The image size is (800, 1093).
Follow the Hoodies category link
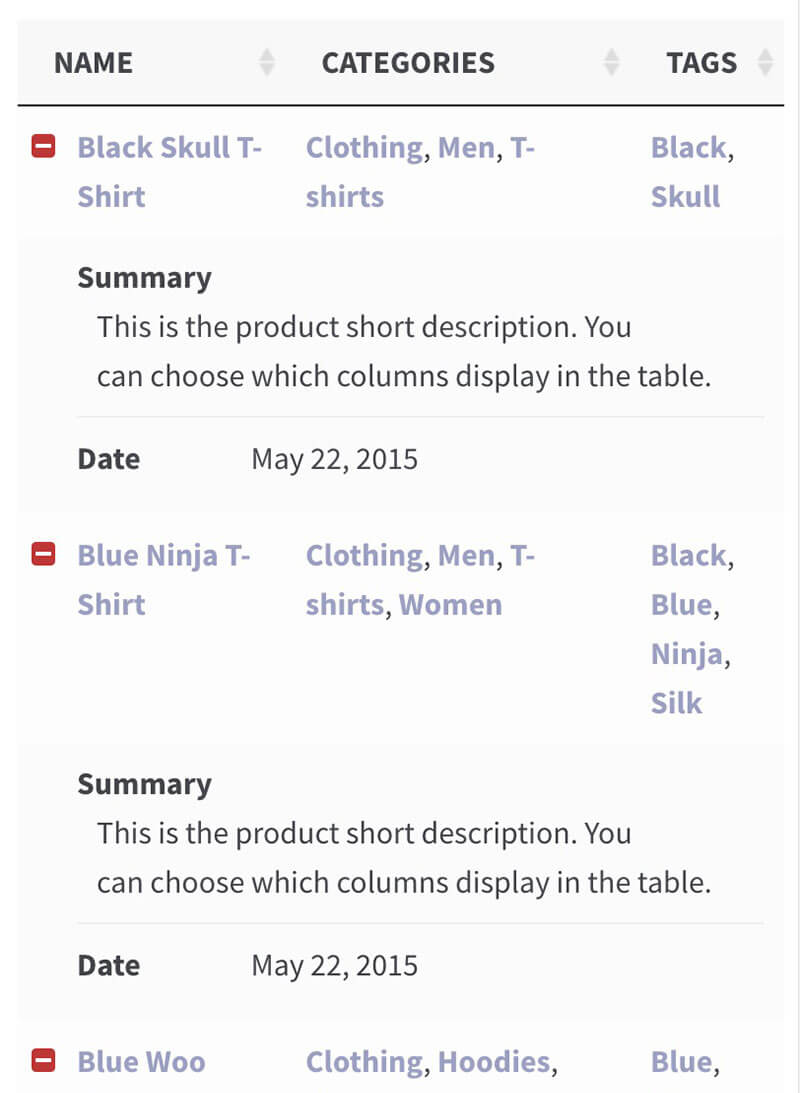point(494,1062)
